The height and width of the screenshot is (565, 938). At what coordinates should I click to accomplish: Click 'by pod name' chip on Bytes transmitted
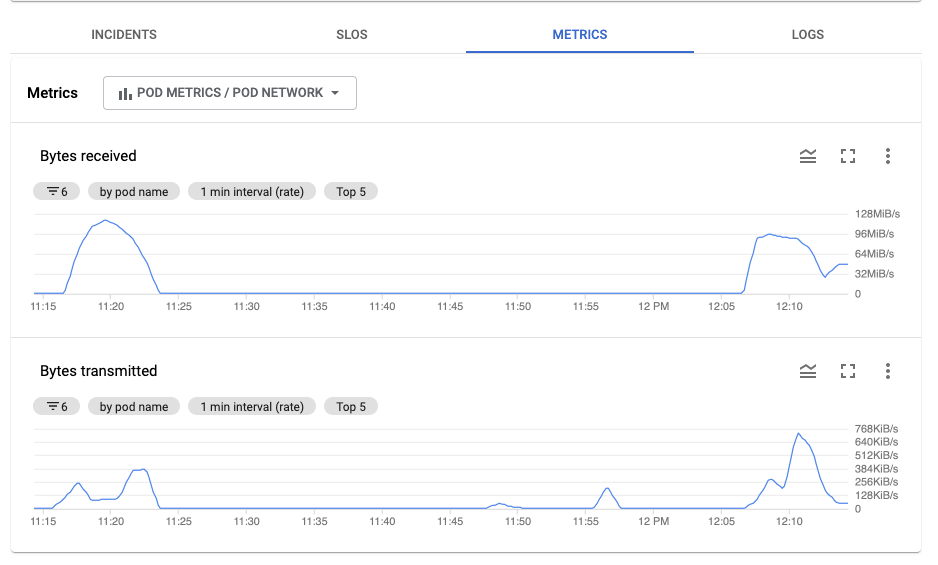point(134,406)
